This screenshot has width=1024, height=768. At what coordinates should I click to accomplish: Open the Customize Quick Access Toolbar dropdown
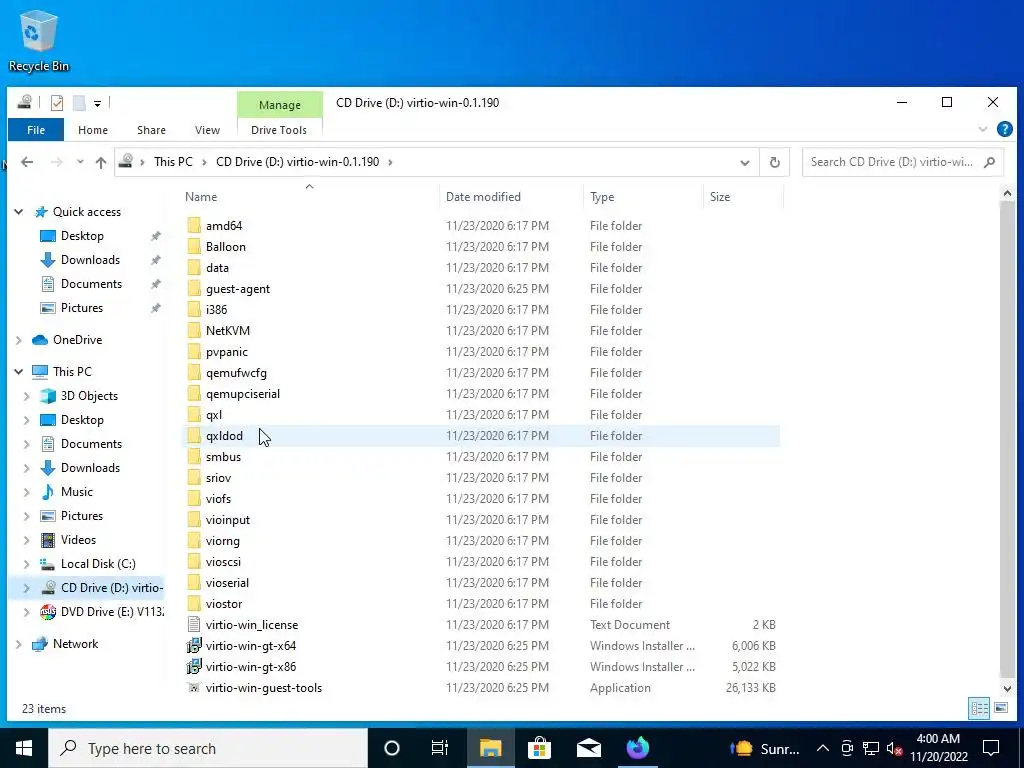[97, 103]
